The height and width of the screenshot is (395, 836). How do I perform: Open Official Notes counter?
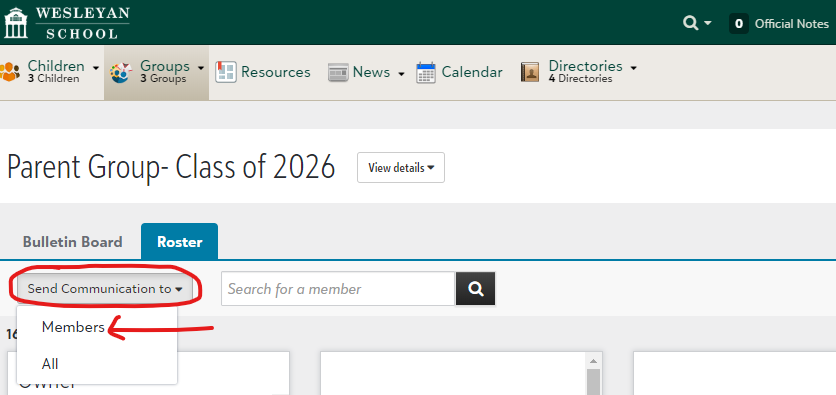(x=779, y=23)
